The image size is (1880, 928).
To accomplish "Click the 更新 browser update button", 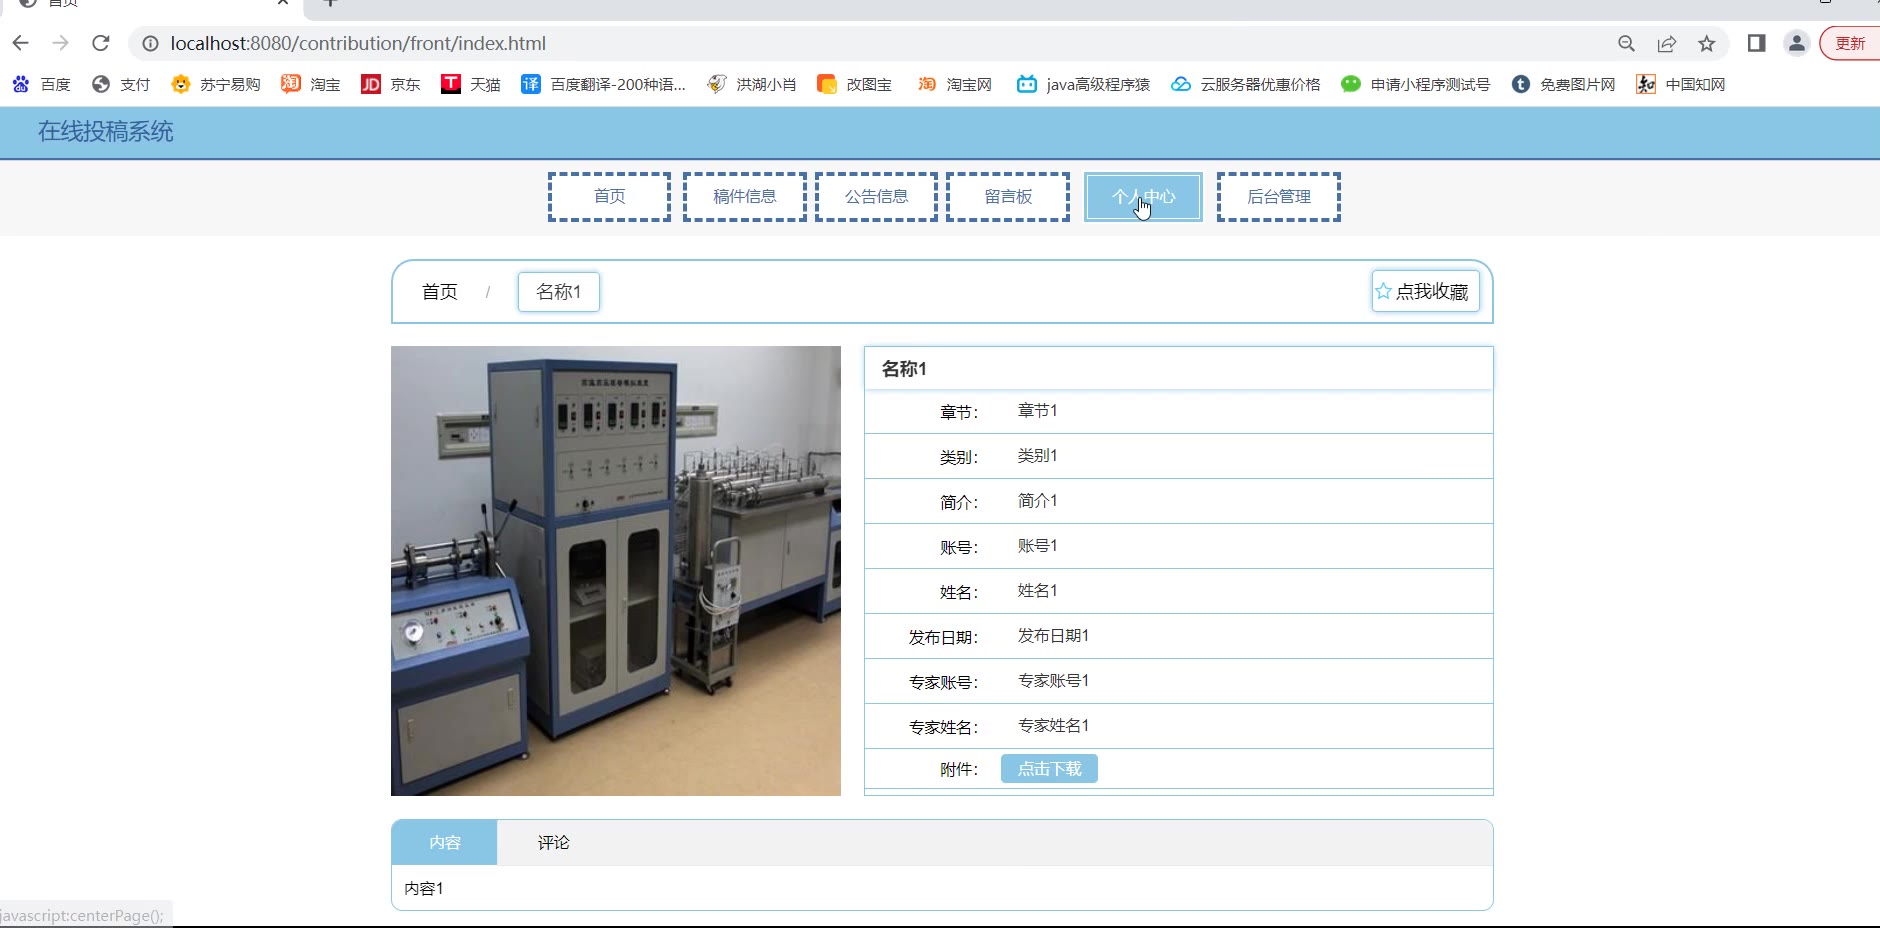I will tap(1850, 43).
